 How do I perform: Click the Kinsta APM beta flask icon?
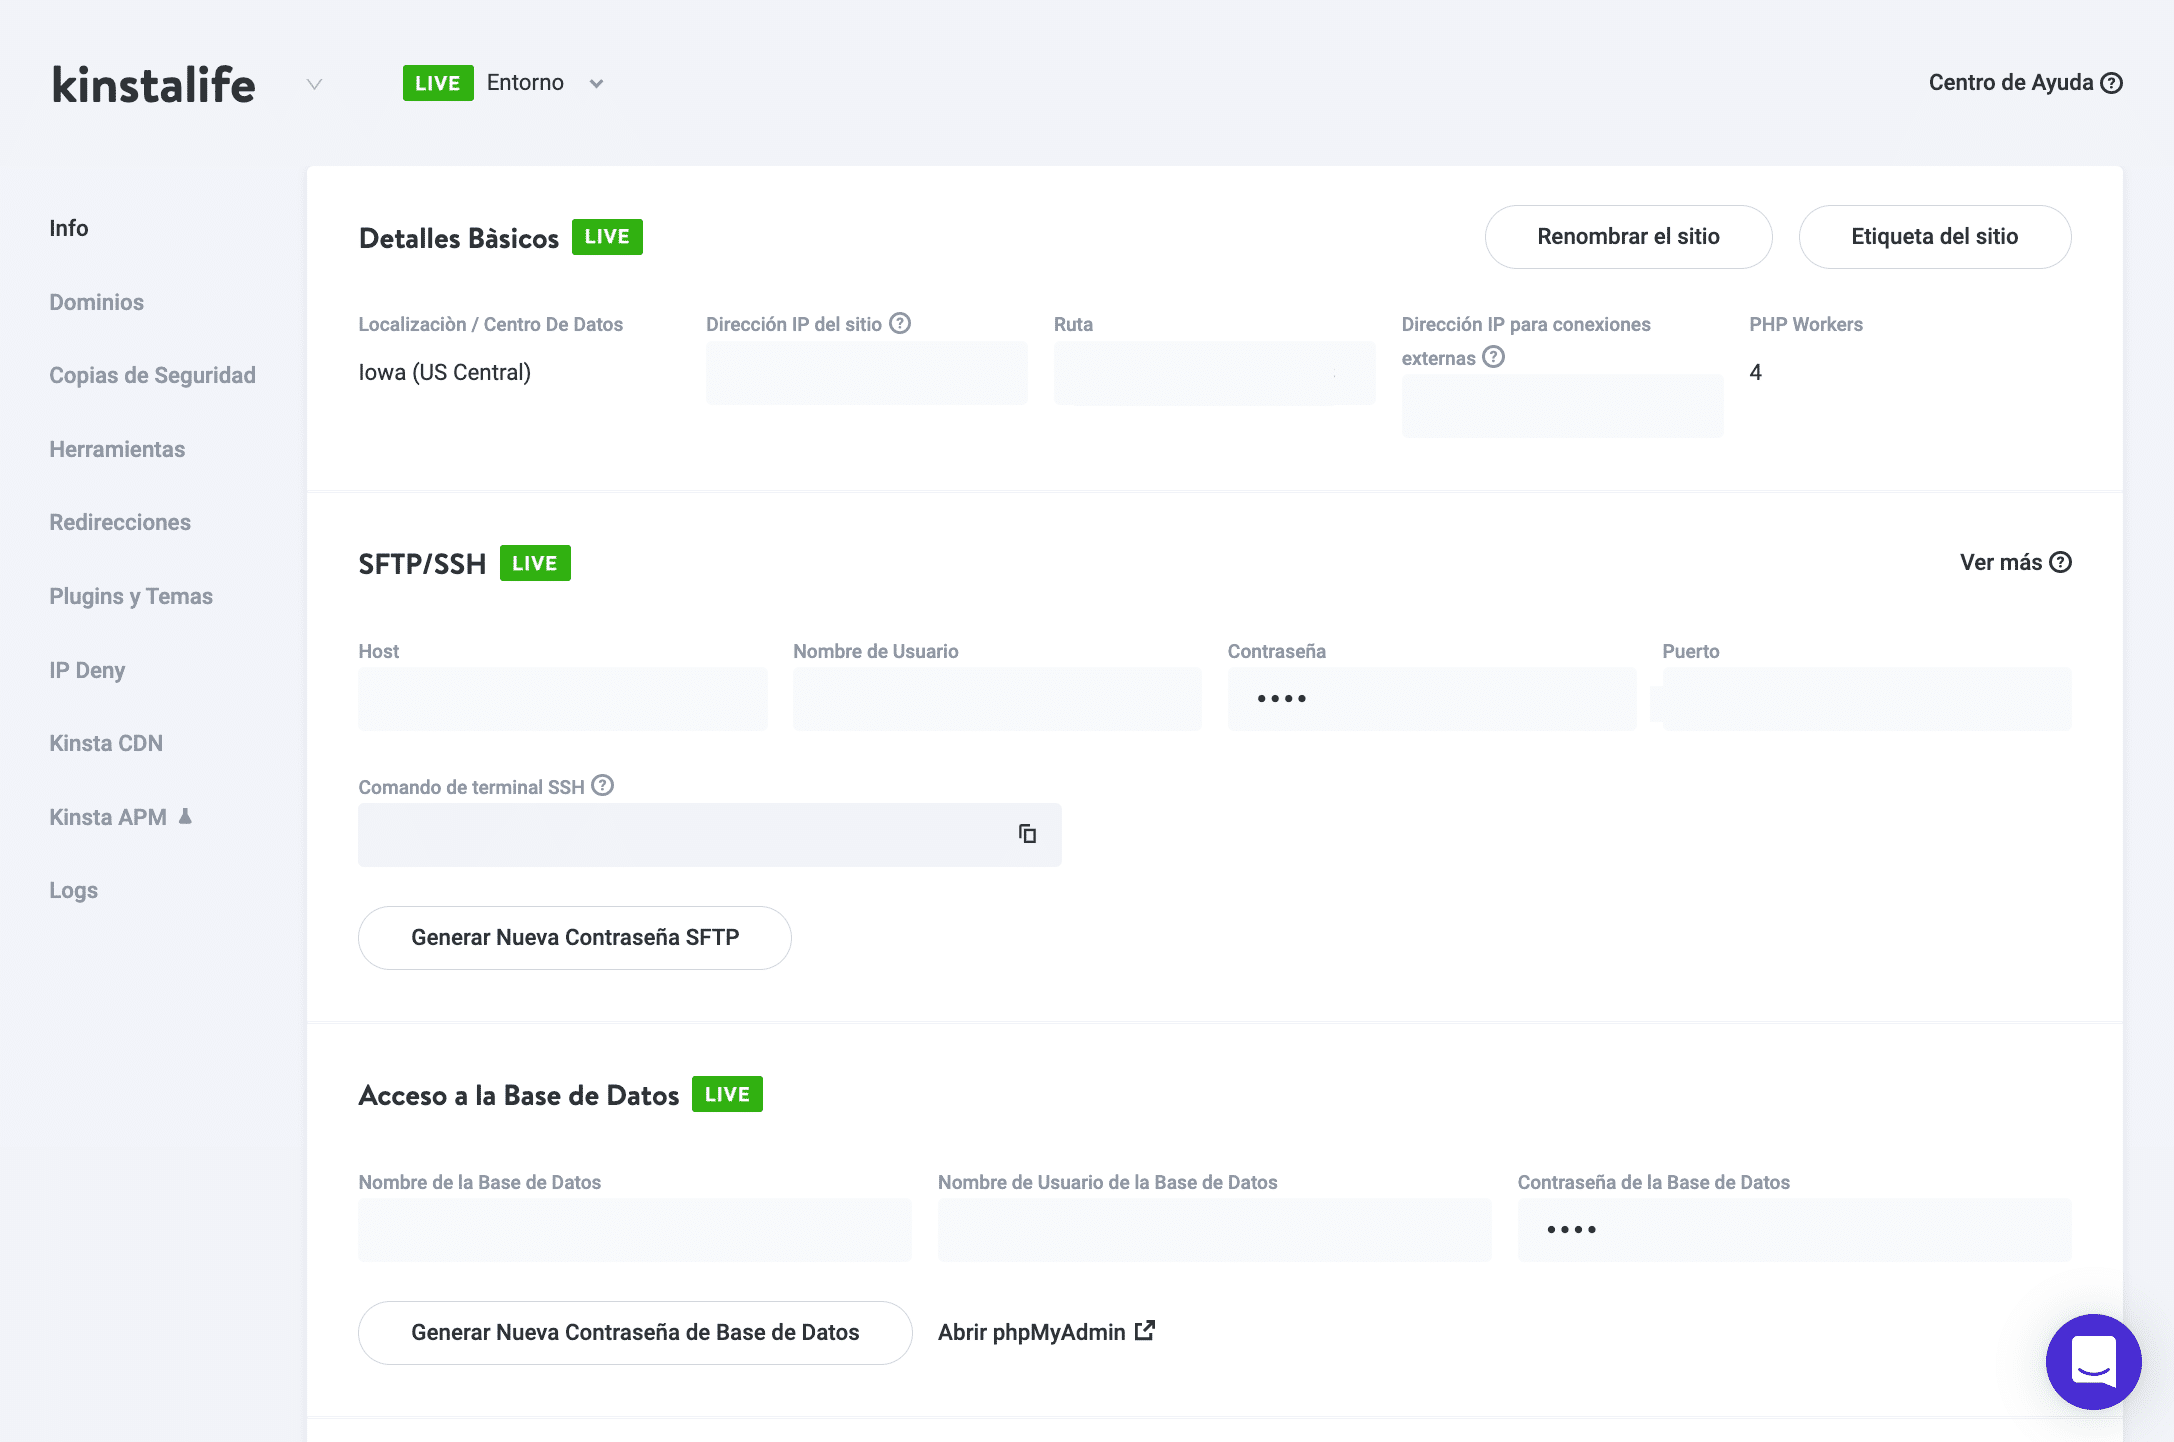coord(185,817)
